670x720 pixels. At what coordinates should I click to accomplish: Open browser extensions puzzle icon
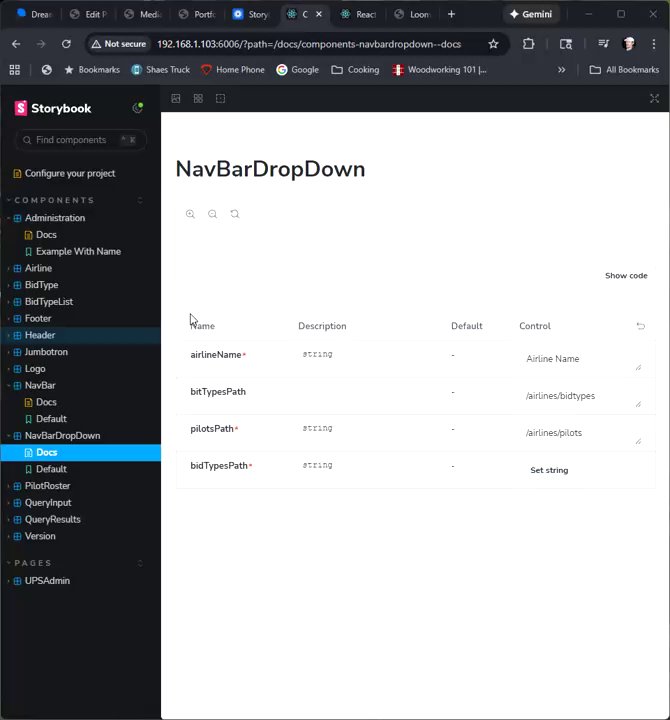click(x=529, y=44)
